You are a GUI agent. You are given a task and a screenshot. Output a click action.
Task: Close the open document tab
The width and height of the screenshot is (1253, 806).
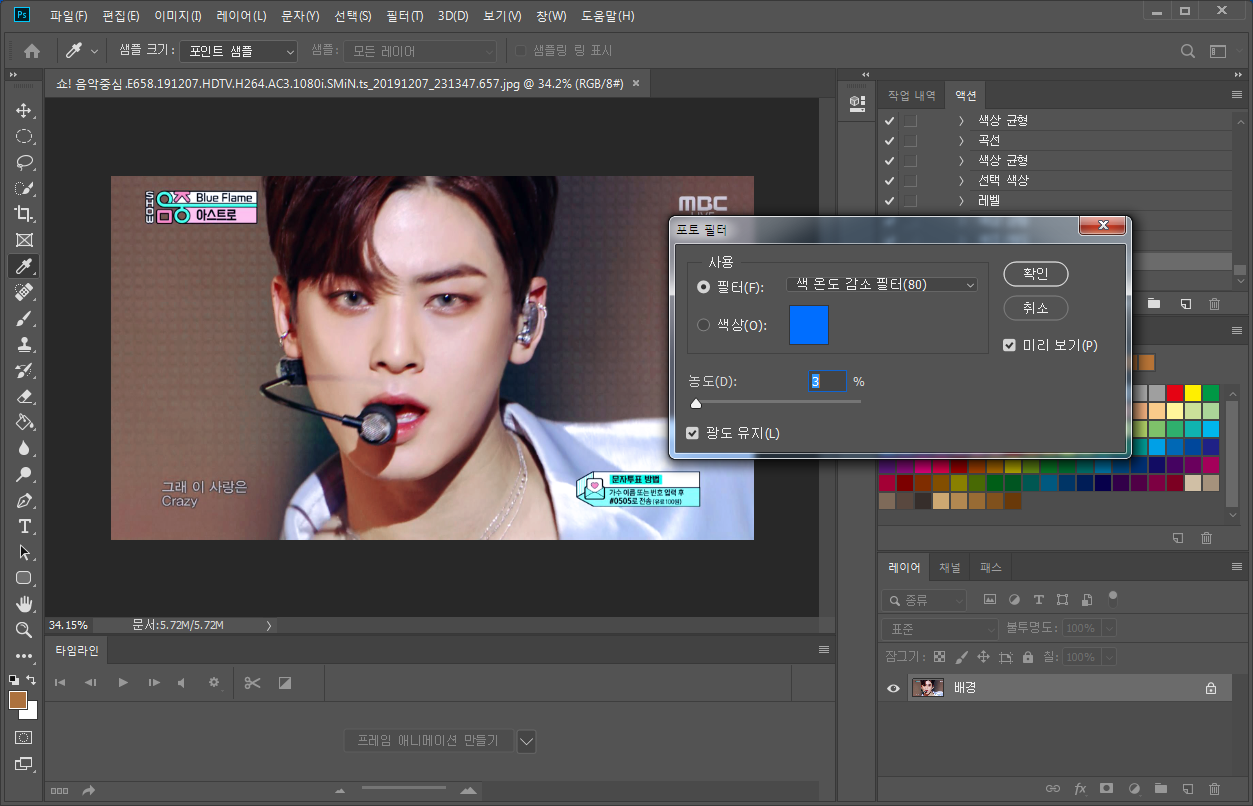point(635,84)
